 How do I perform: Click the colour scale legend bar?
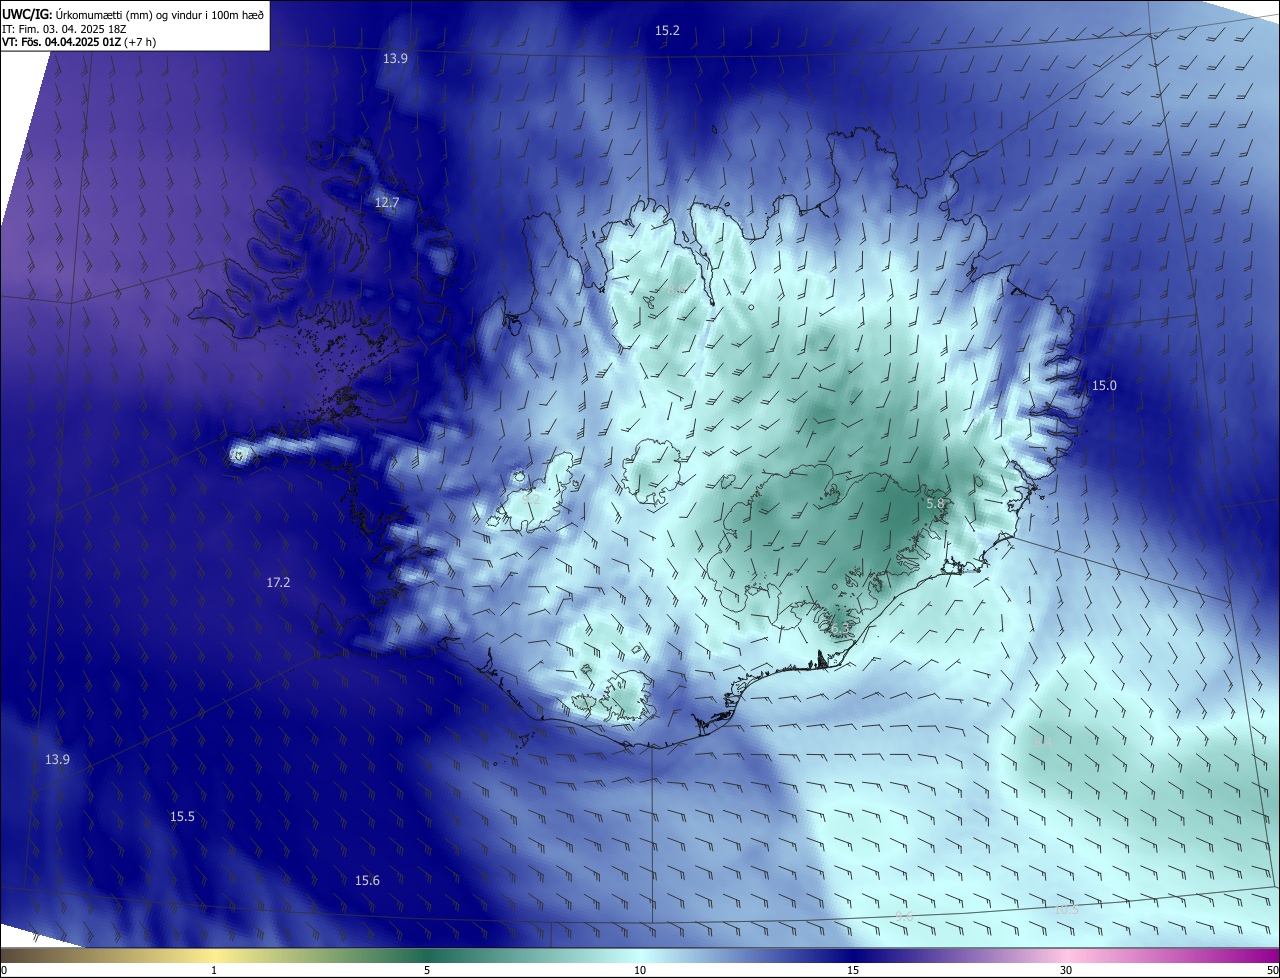[x=640, y=955]
